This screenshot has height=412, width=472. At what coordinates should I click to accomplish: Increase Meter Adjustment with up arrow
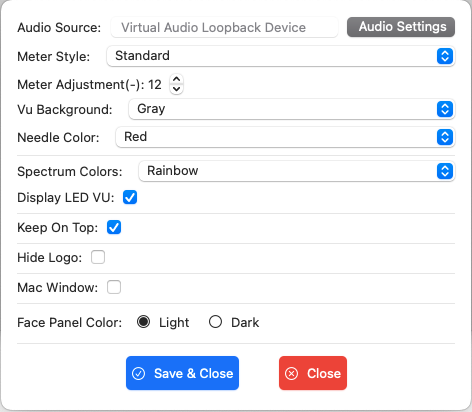pos(176,80)
